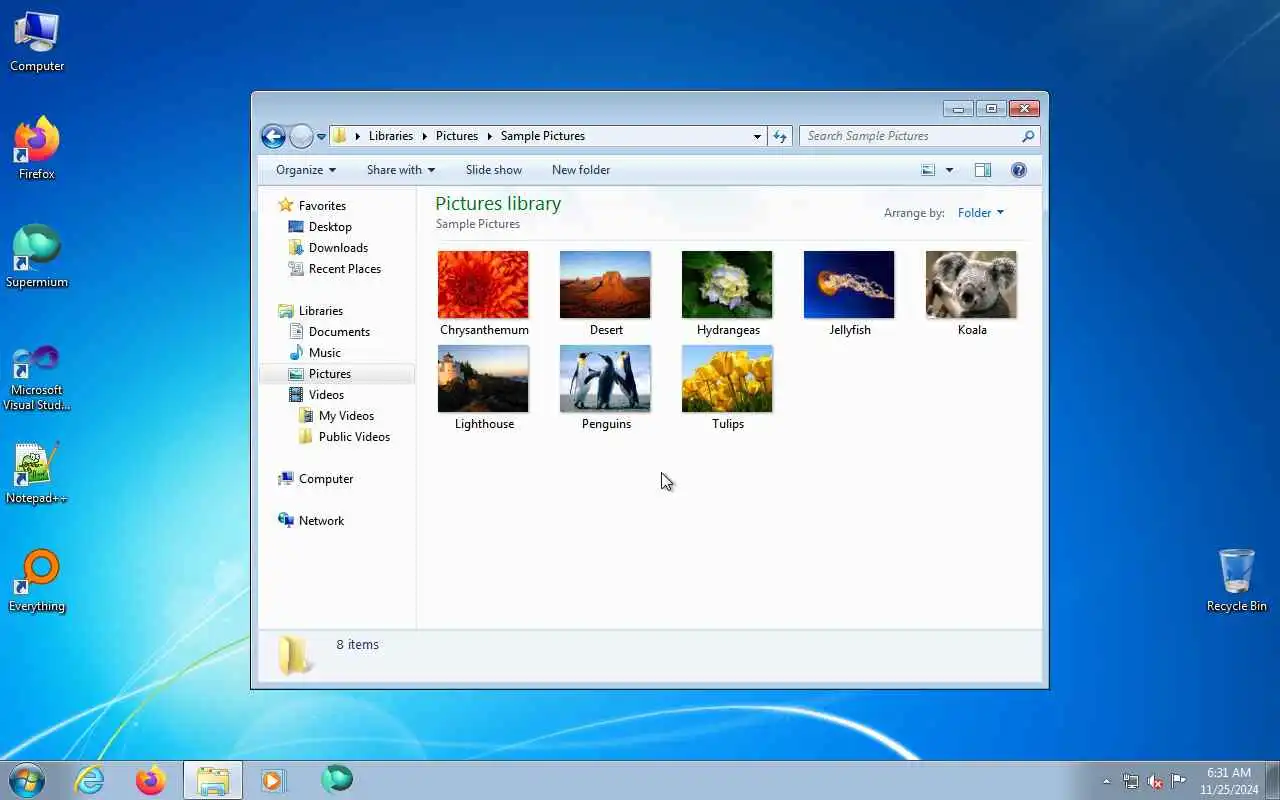
Task: Click the Microsoft Visual Studio desktop shortcut
Action: (37, 376)
